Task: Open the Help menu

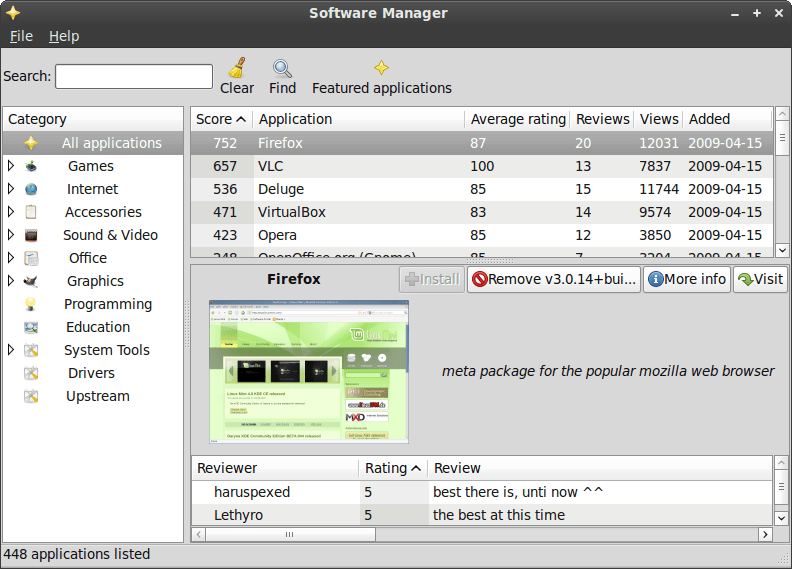Action: (64, 36)
